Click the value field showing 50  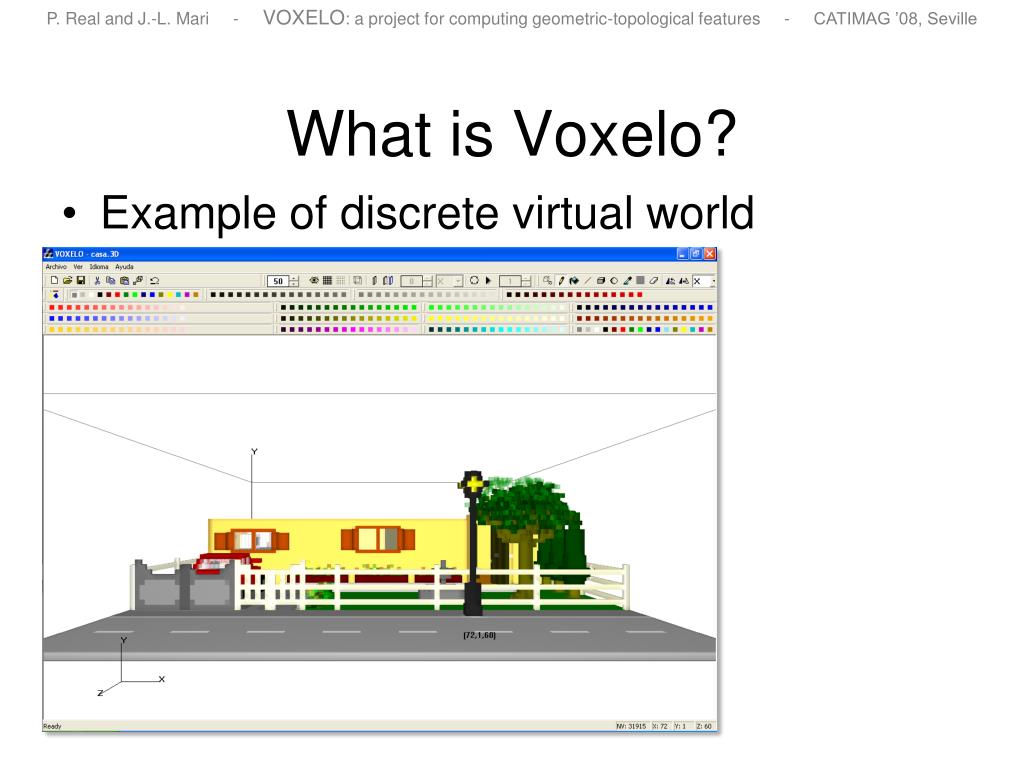click(x=278, y=281)
